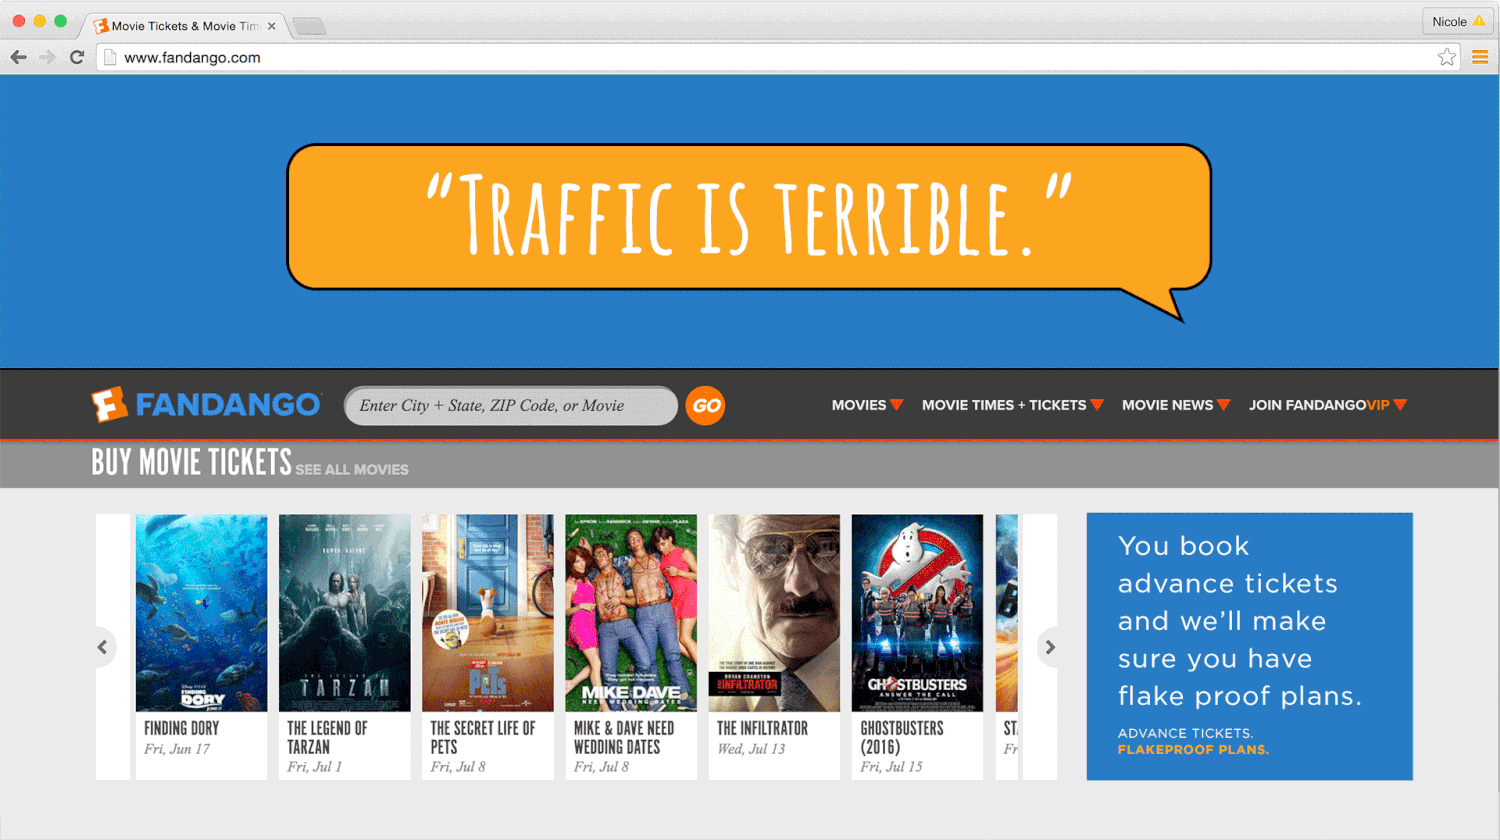1500x840 pixels.
Task: Open the SEE ALL MOVIES link
Action: click(352, 469)
